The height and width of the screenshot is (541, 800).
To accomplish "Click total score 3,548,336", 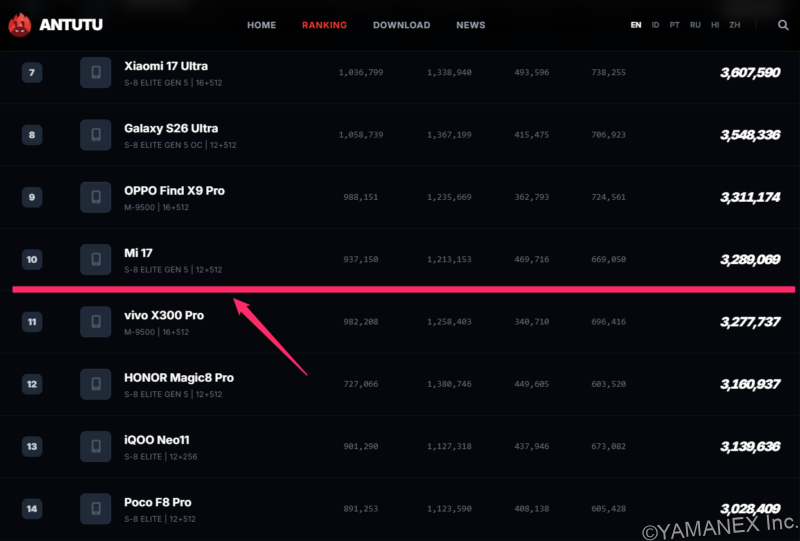I will tap(750, 135).
